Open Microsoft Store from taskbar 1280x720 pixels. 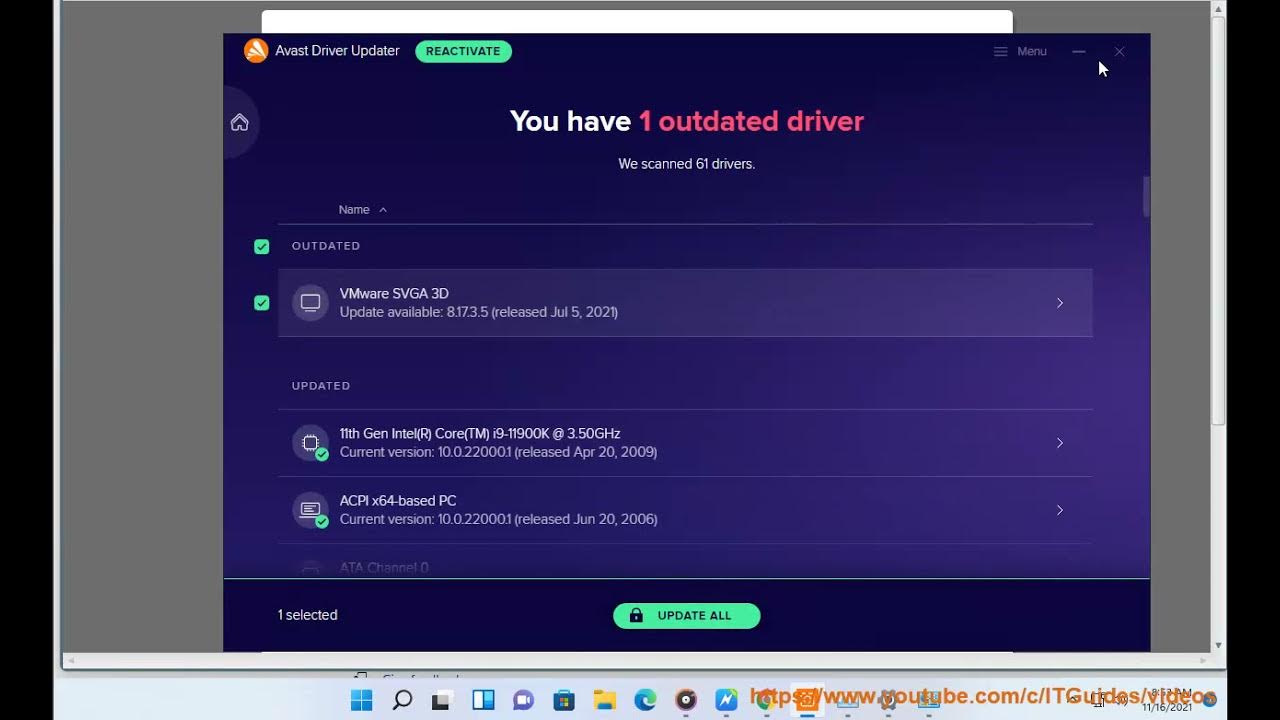[564, 700]
